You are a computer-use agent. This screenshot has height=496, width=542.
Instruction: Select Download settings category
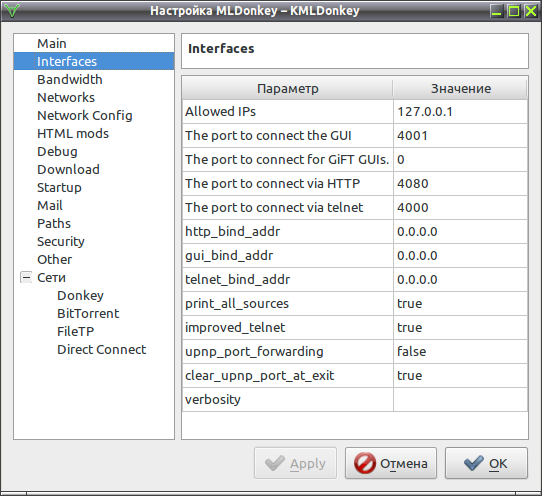coord(68,169)
